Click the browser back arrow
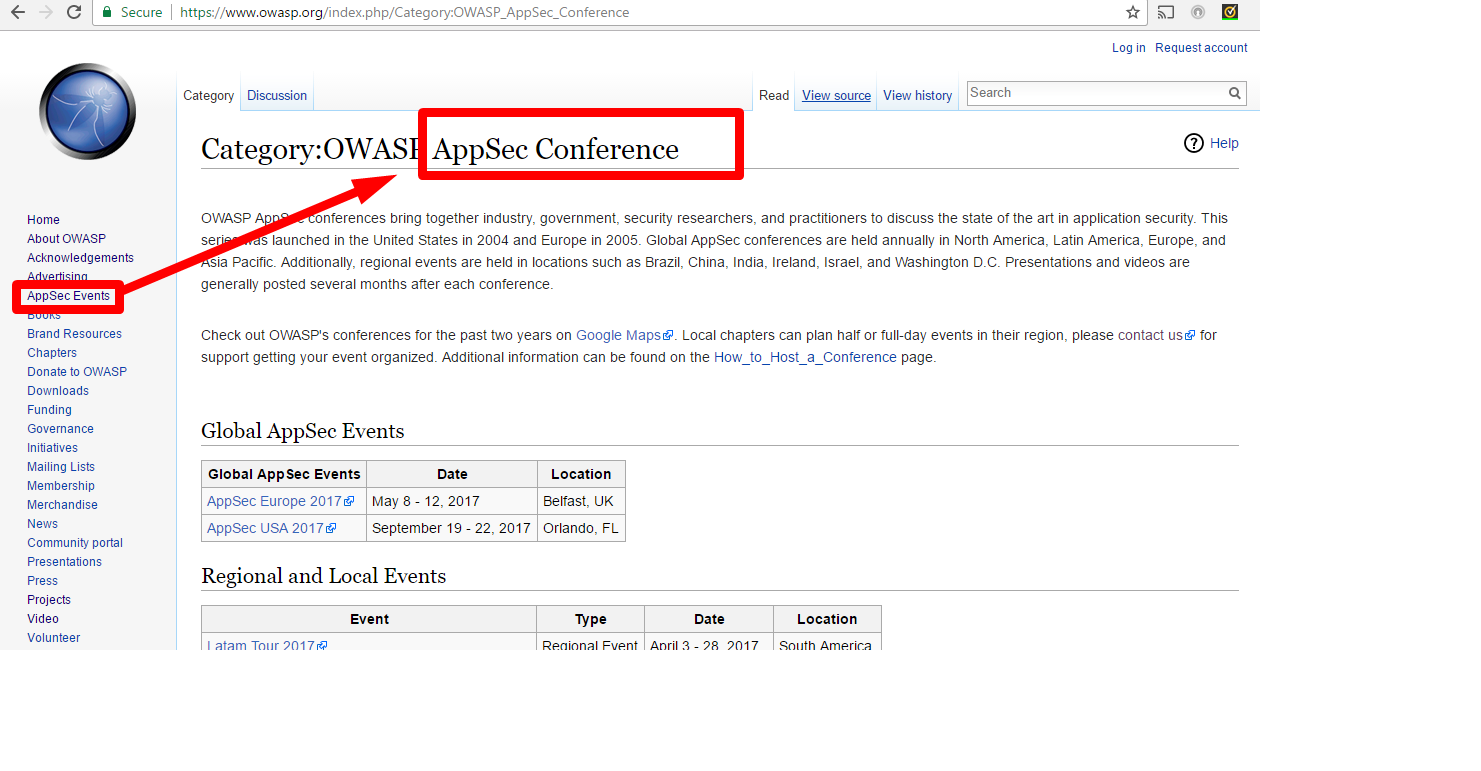The height and width of the screenshot is (771, 1481). point(17,12)
